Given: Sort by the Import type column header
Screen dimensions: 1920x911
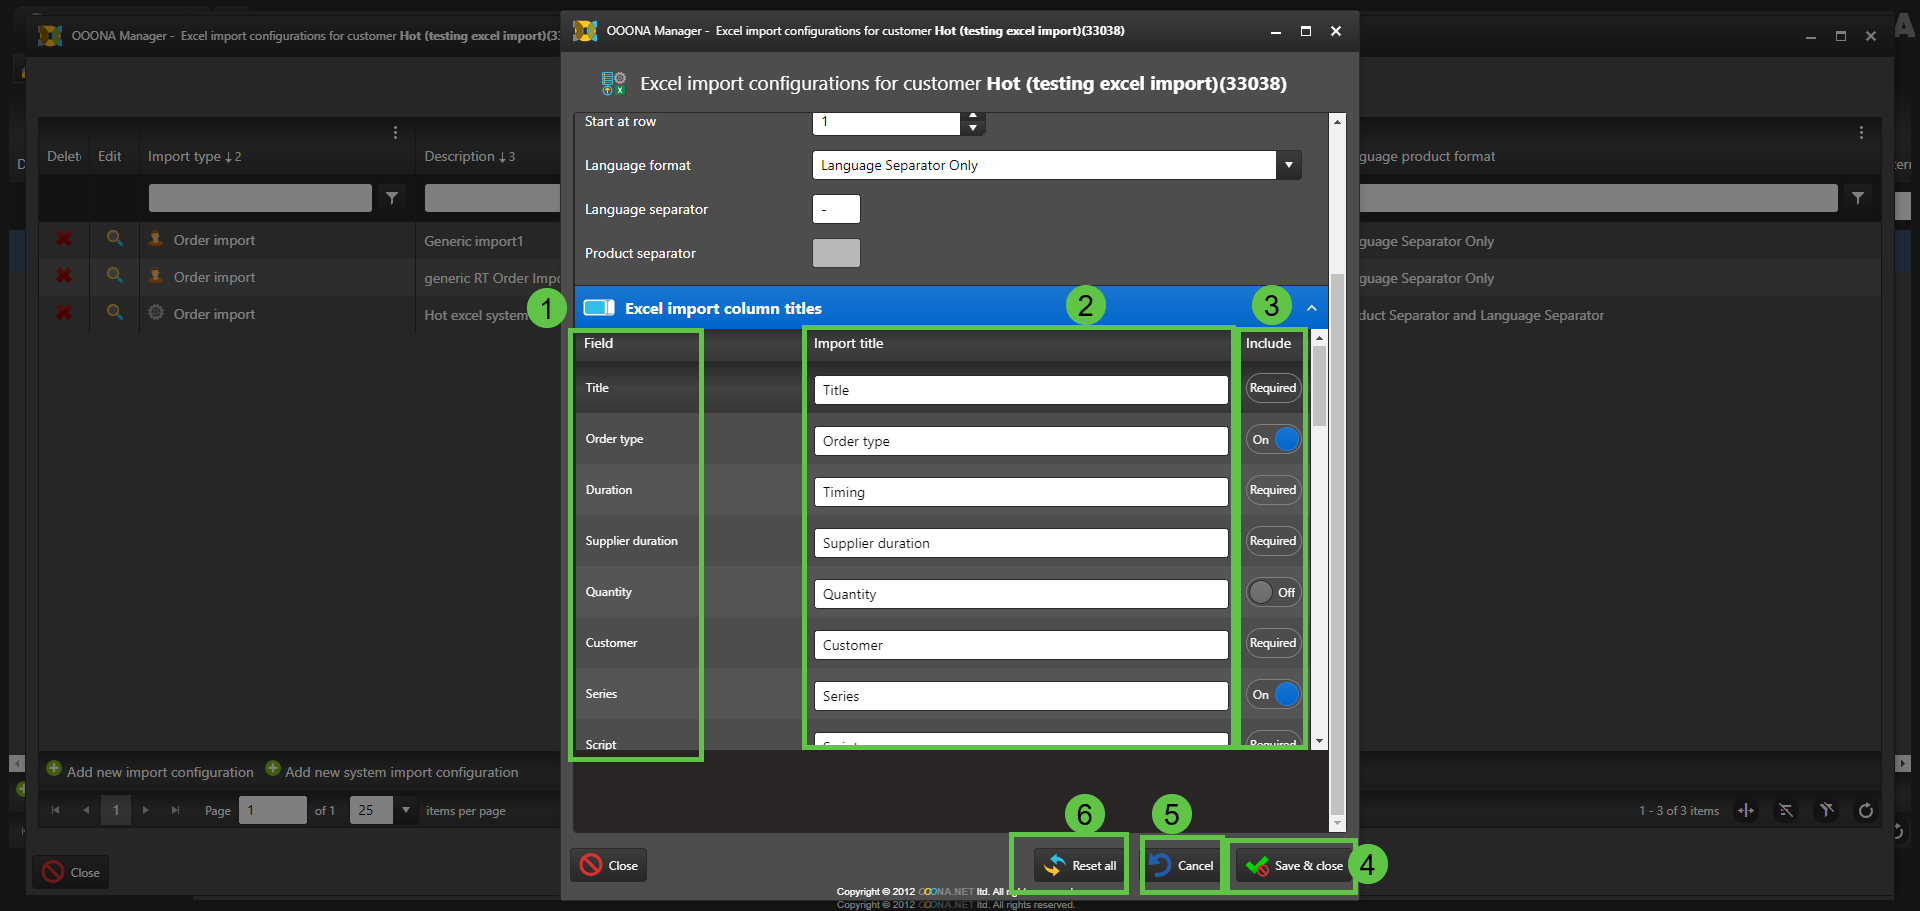Looking at the screenshot, I should (x=185, y=157).
